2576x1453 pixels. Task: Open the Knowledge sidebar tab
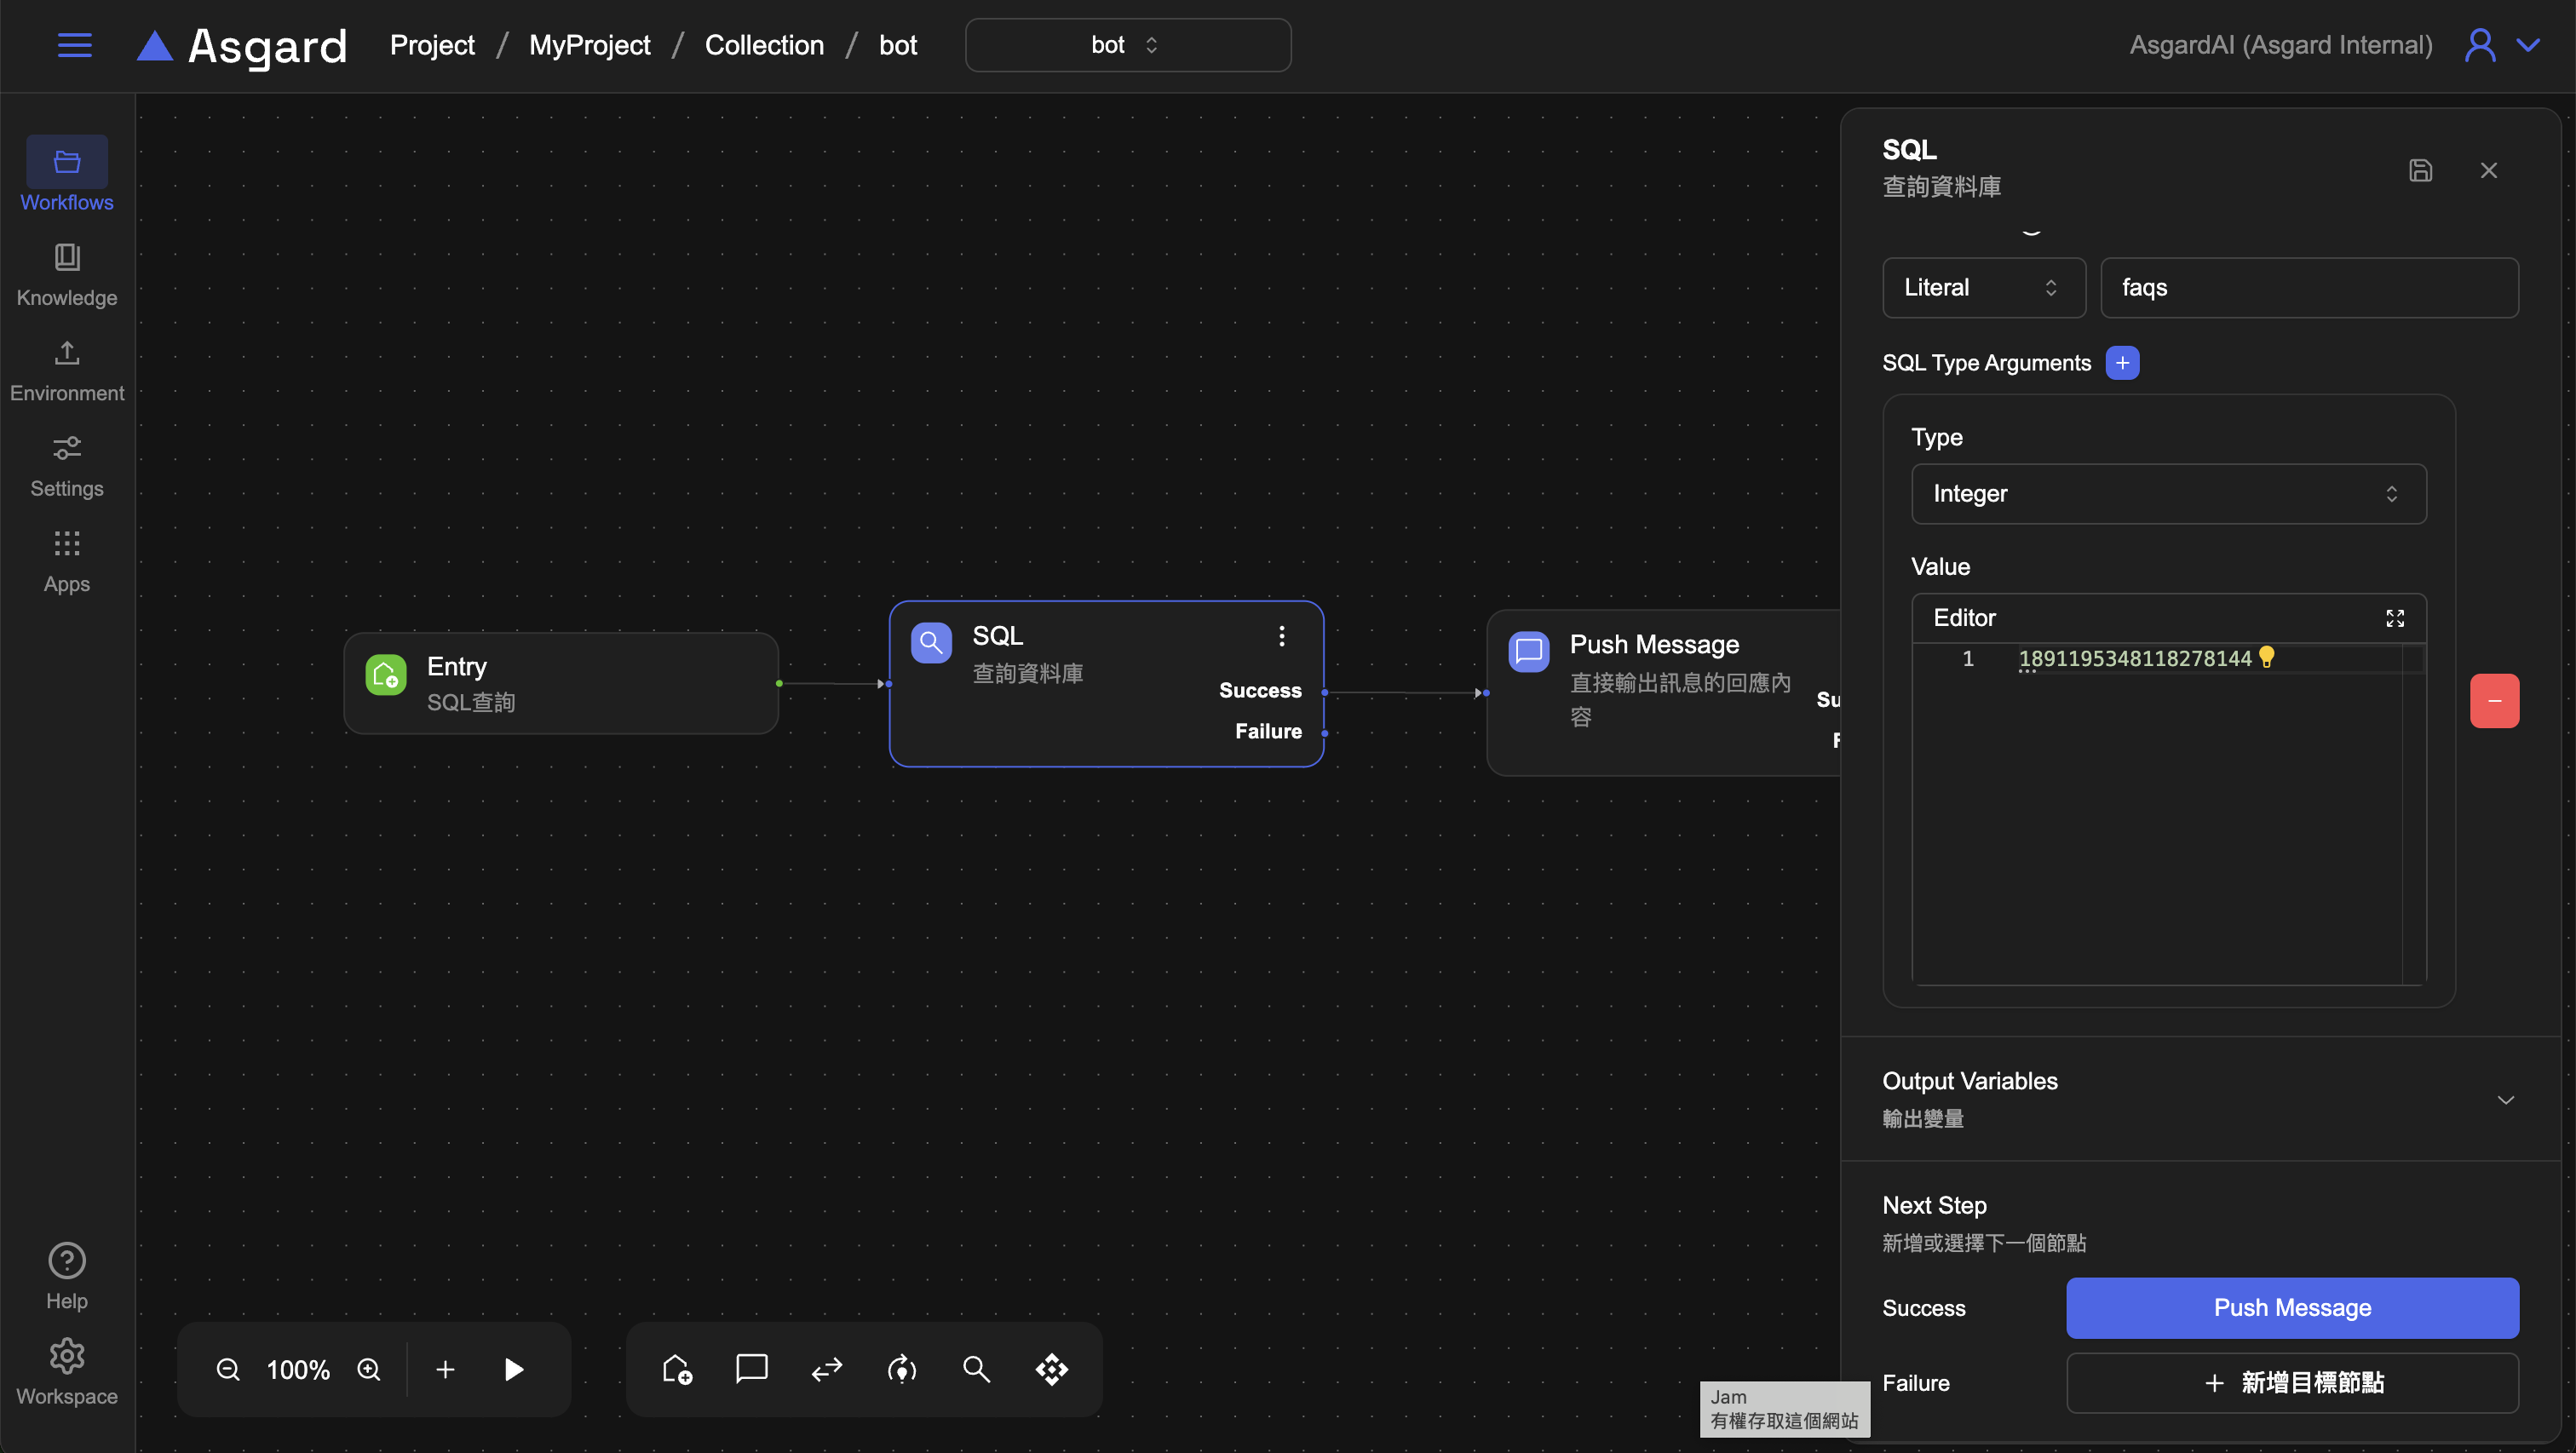[x=67, y=275]
